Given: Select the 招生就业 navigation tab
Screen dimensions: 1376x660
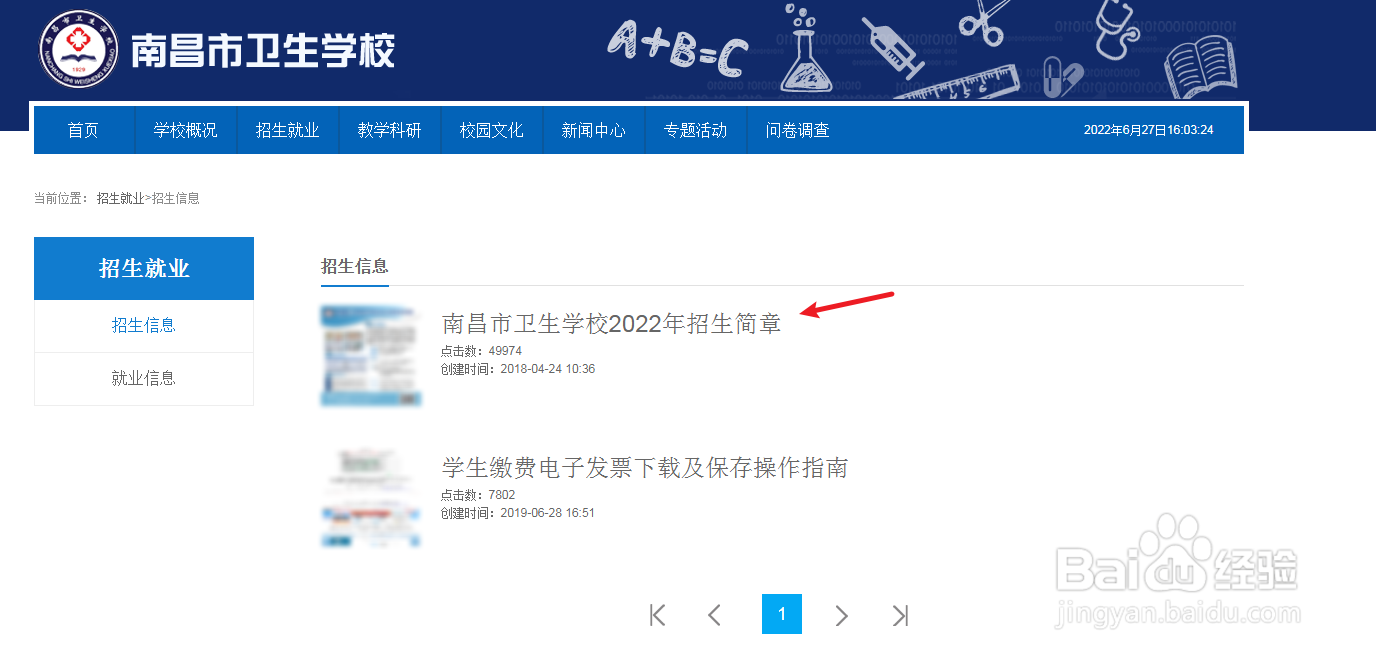Looking at the screenshot, I should tap(288, 129).
